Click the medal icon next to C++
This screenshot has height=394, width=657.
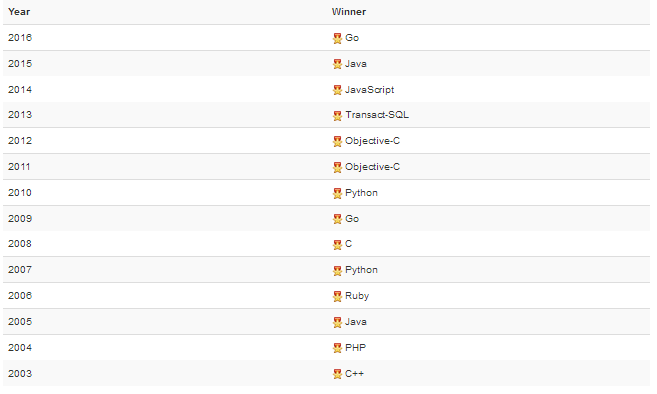pos(337,374)
